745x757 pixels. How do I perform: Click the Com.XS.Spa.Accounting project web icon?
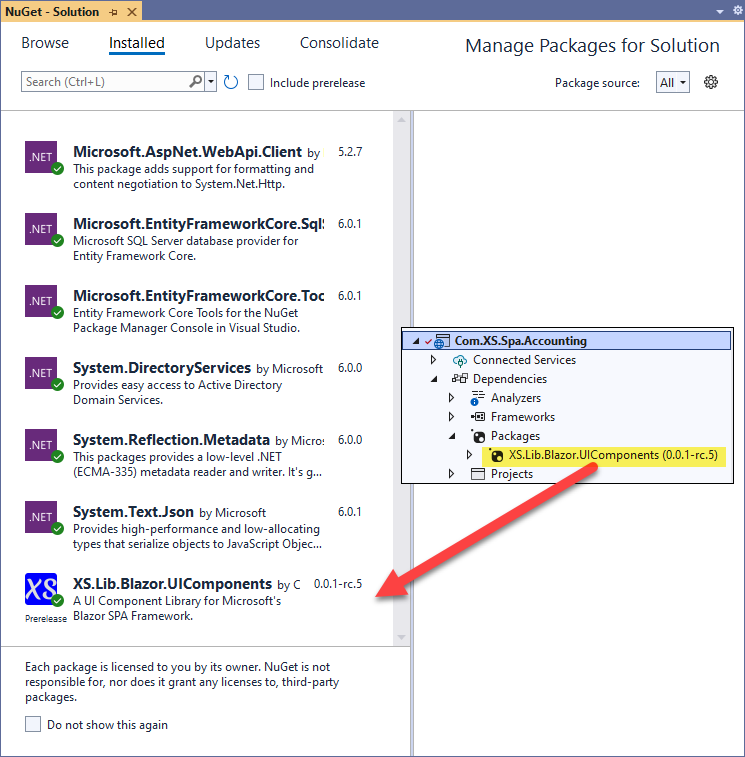click(x=441, y=341)
